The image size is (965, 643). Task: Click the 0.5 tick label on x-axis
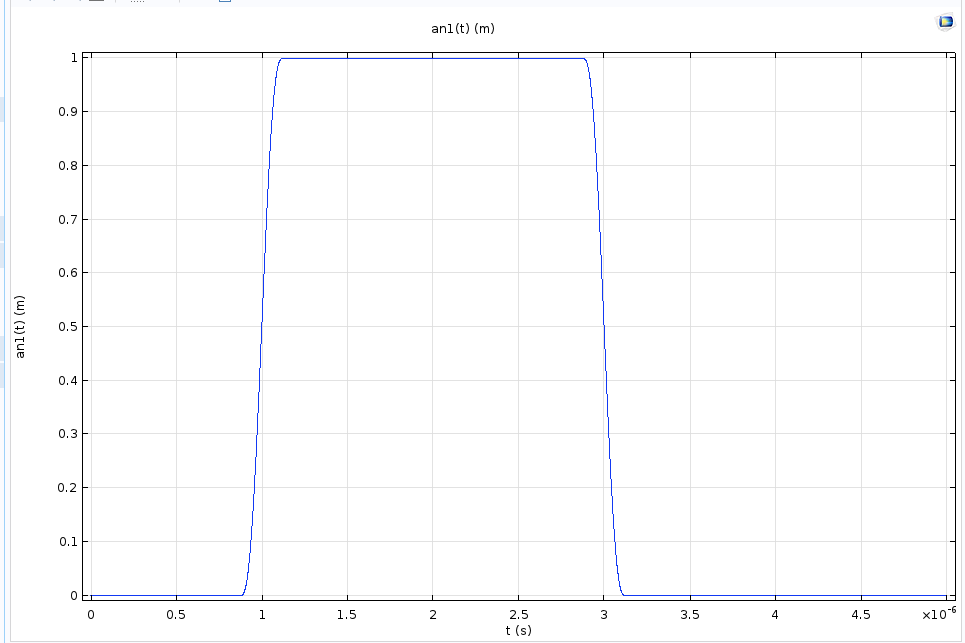pos(176,613)
